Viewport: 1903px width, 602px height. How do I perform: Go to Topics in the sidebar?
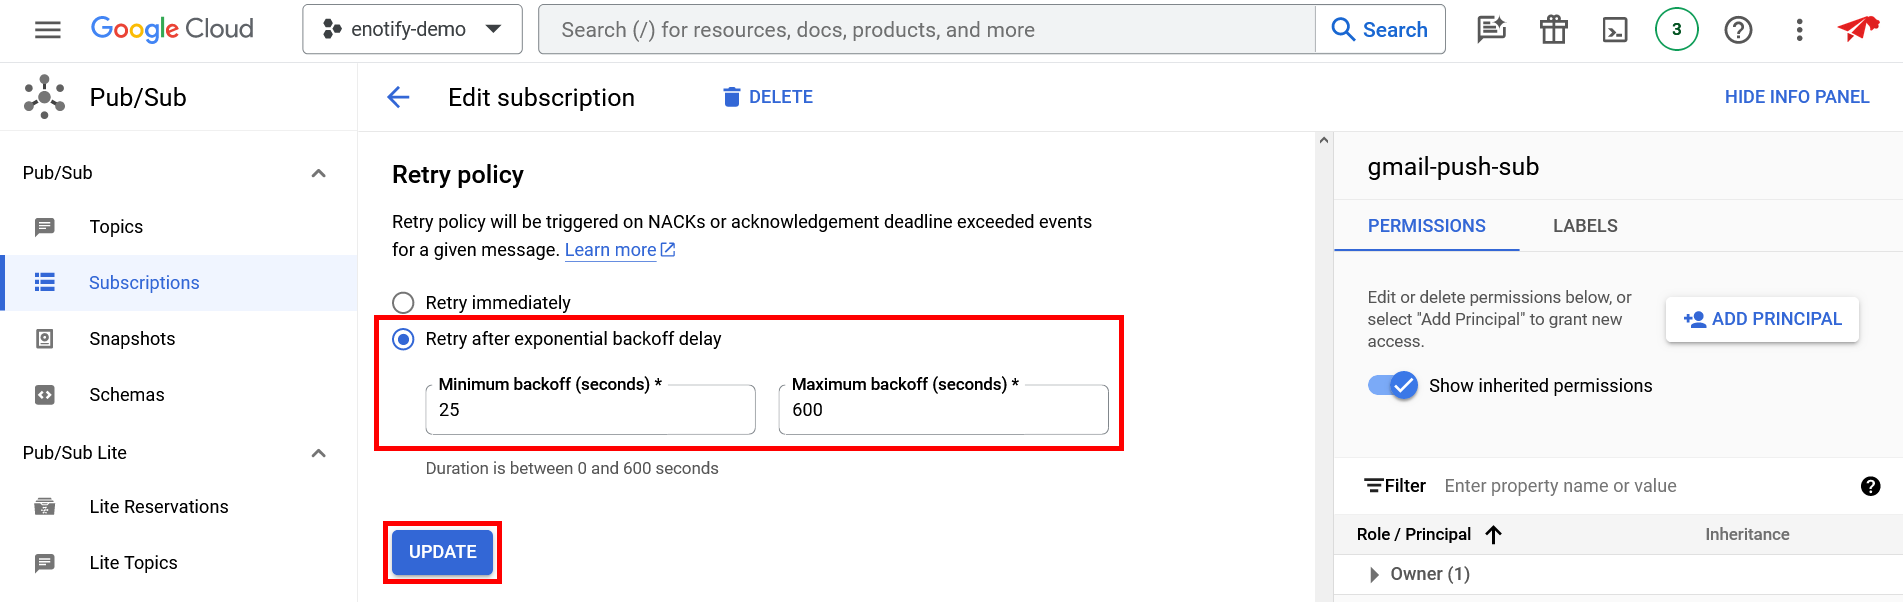click(x=116, y=227)
